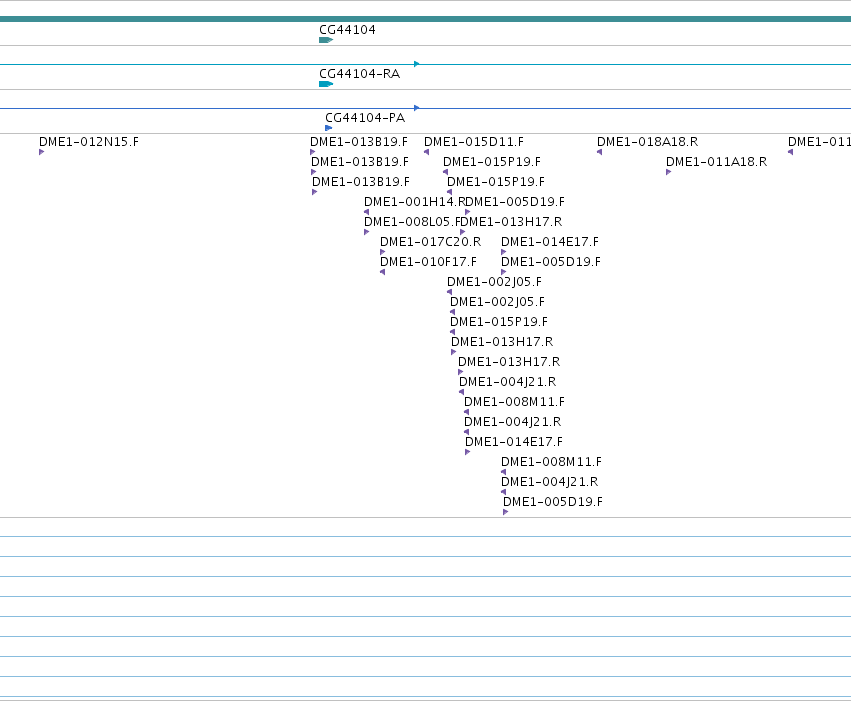The width and height of the screenshot is (851, 701).
Task: Open the CG44104 gene label
Action: pyautogui.click(x=347, y=30)
